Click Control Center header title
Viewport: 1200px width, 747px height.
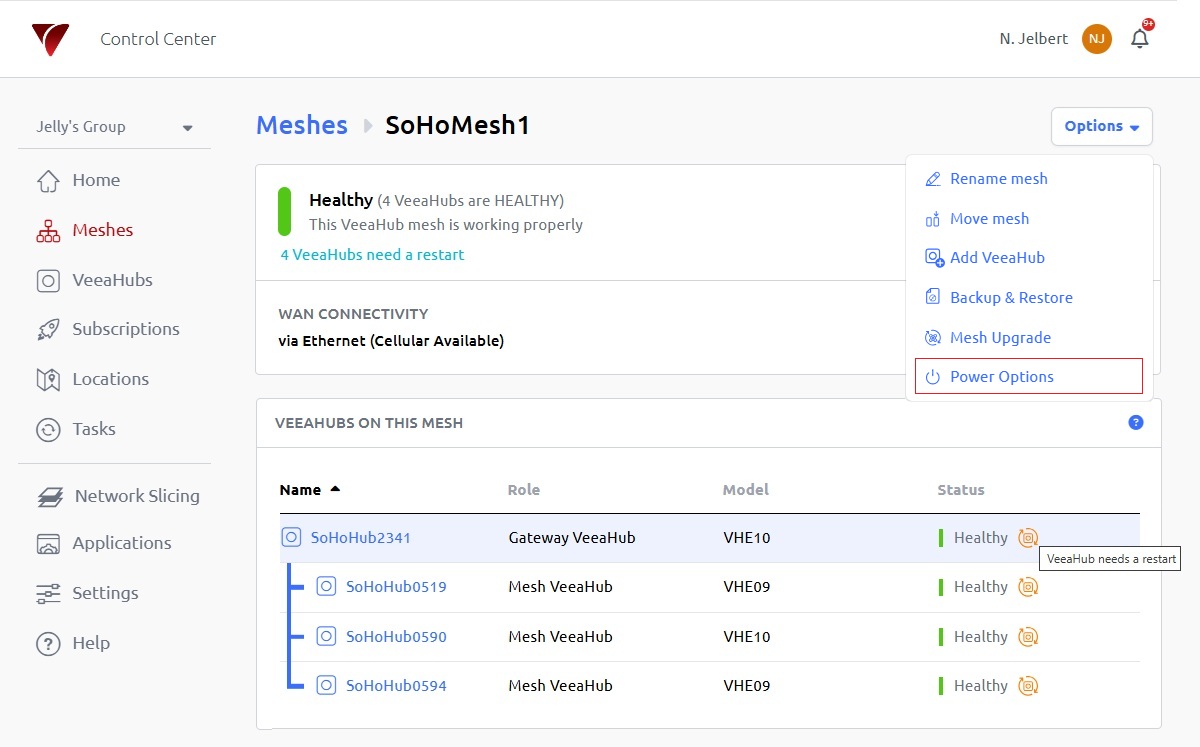(x=158, y=39)
